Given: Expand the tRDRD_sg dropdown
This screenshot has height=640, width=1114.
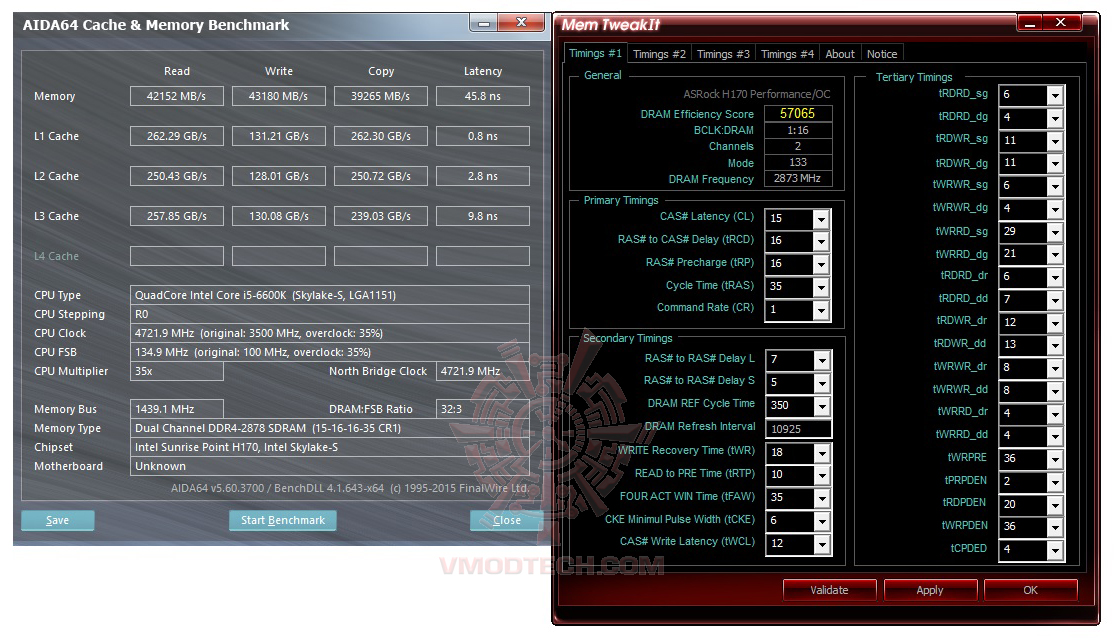Looking at the screenshot, I should 1055,94.
